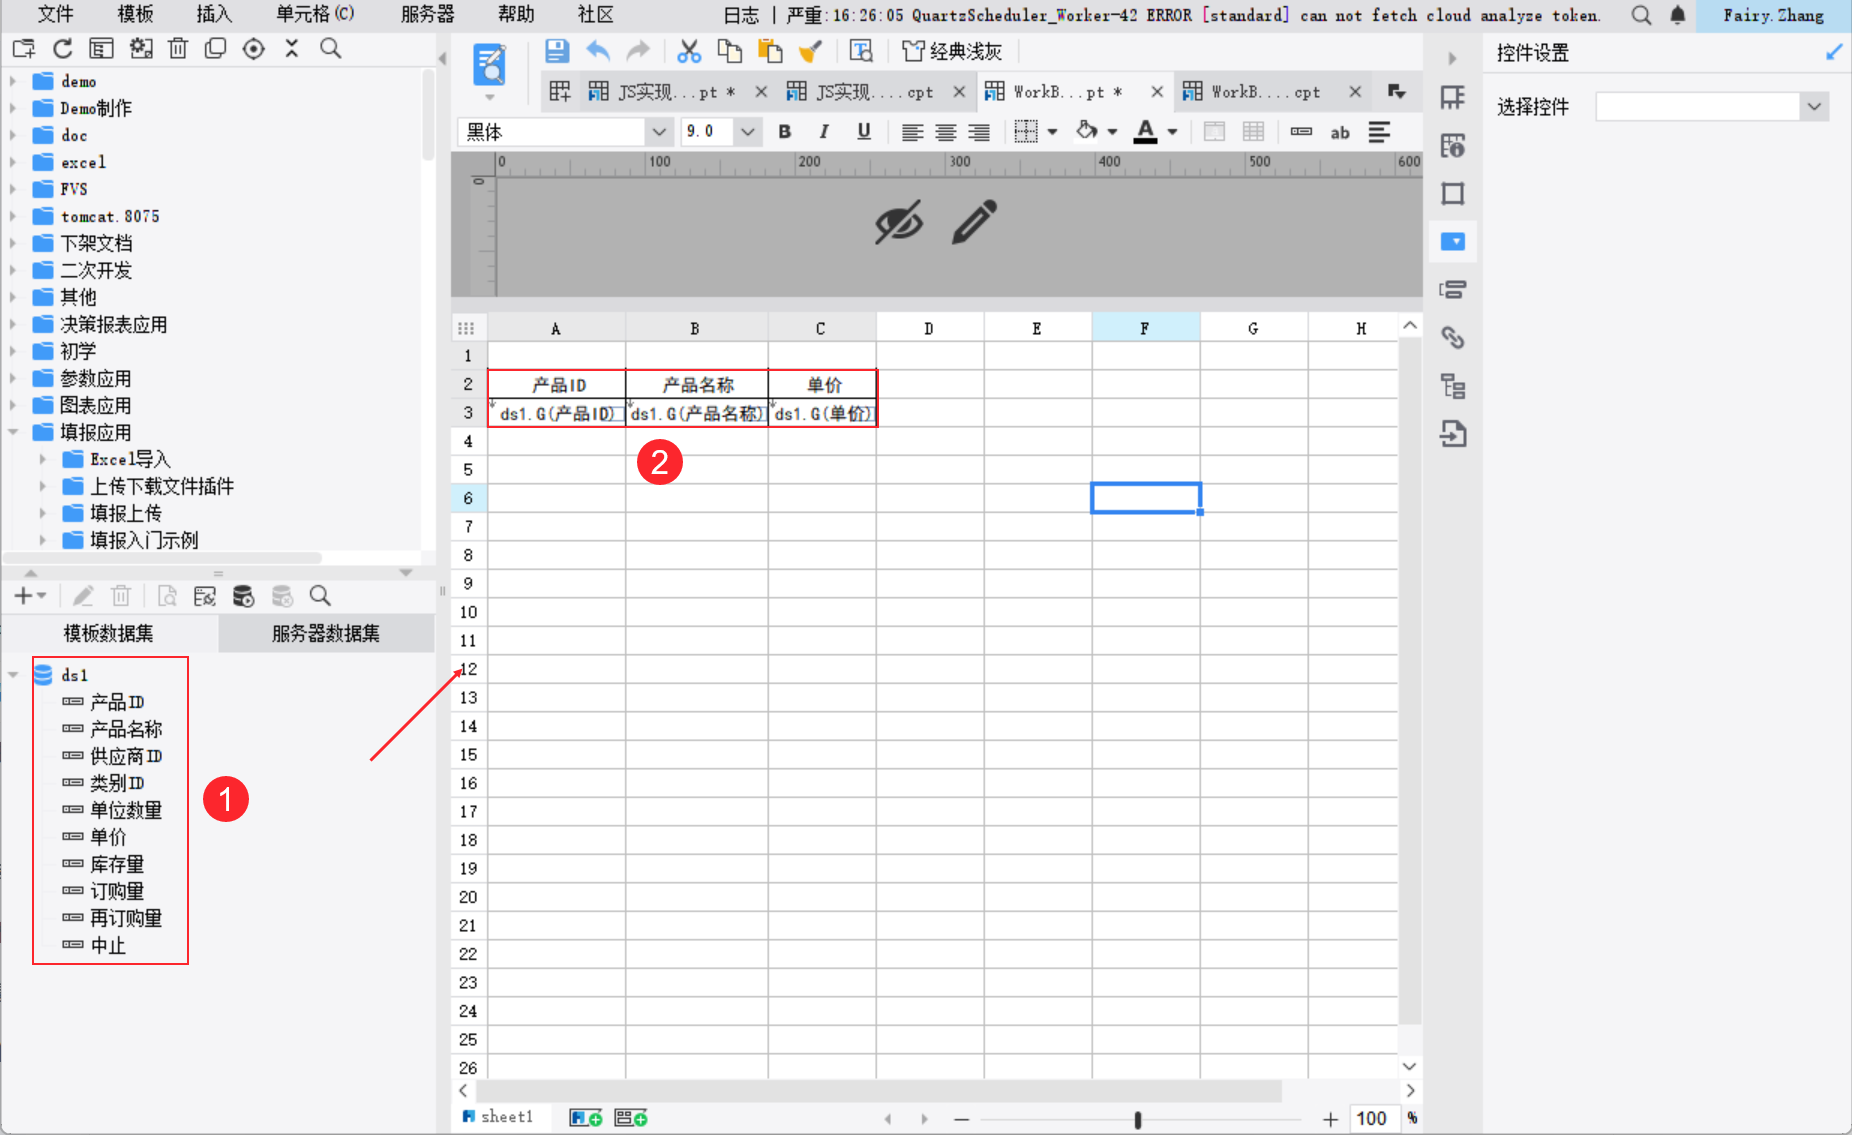Center align cell text
The image size is (1852, 1135).
coord(945,132)
